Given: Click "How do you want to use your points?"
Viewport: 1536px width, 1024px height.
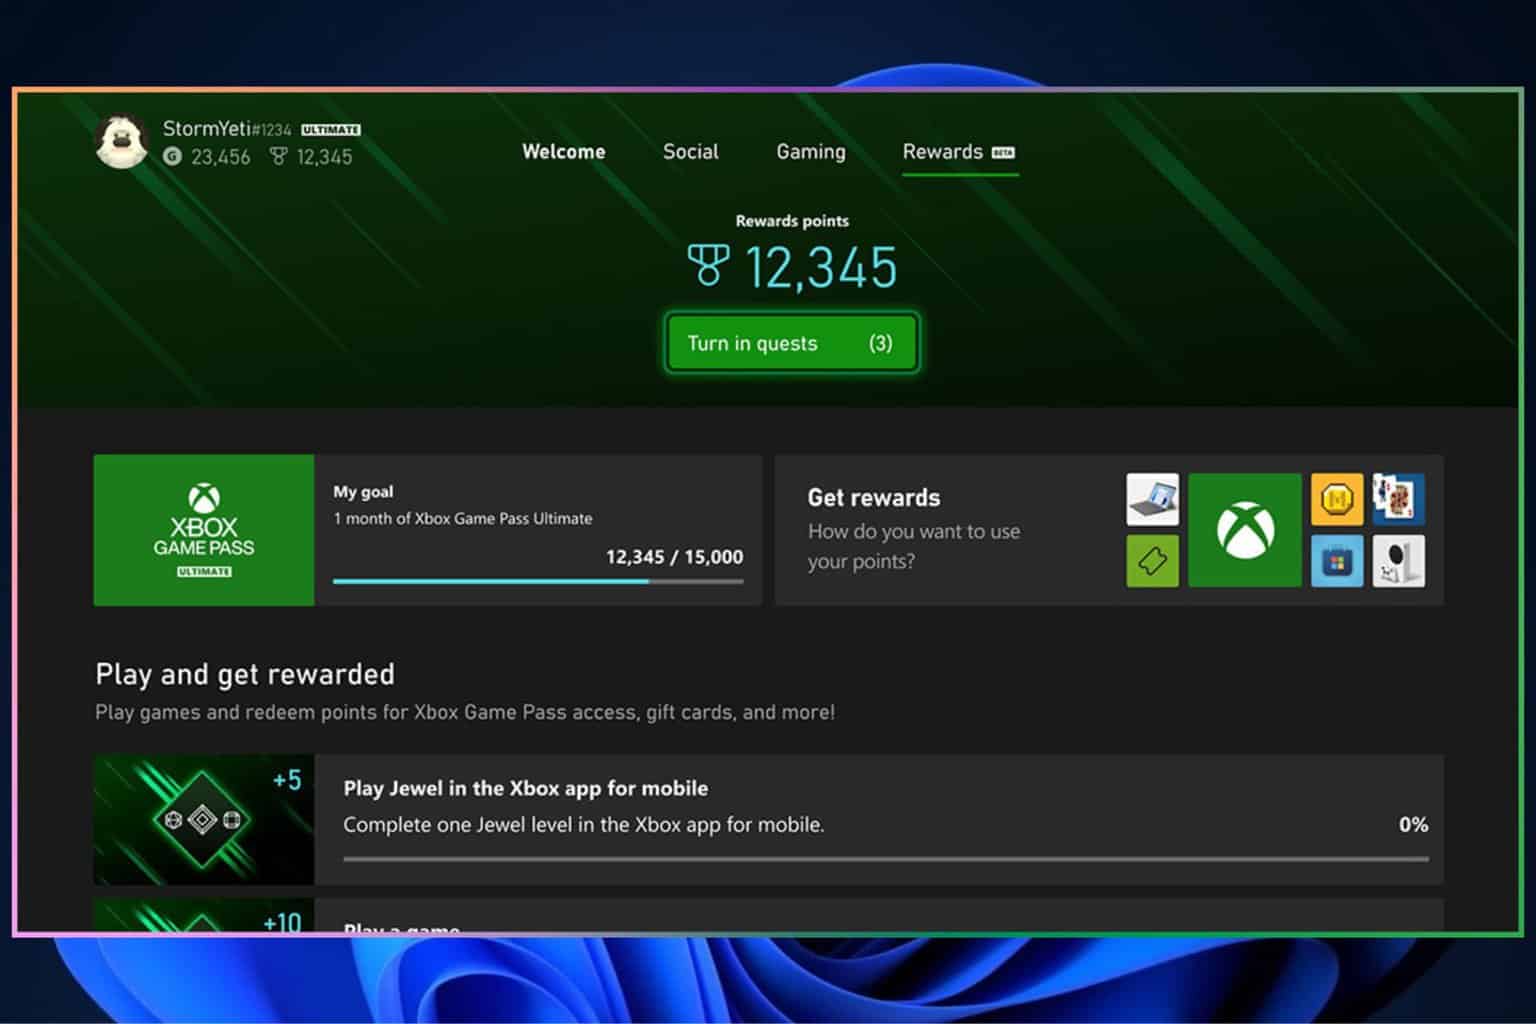Looking at the screenshot, I should [914, 546].
